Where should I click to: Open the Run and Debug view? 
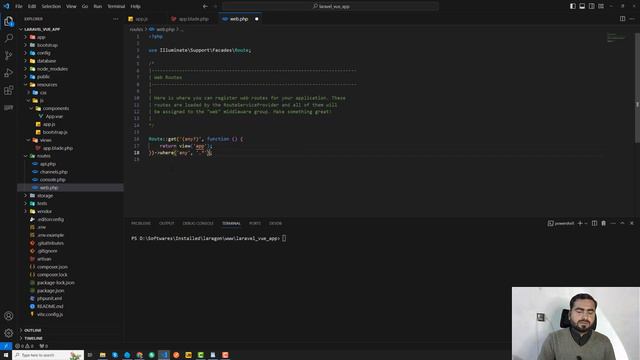[x=9, y=73]
